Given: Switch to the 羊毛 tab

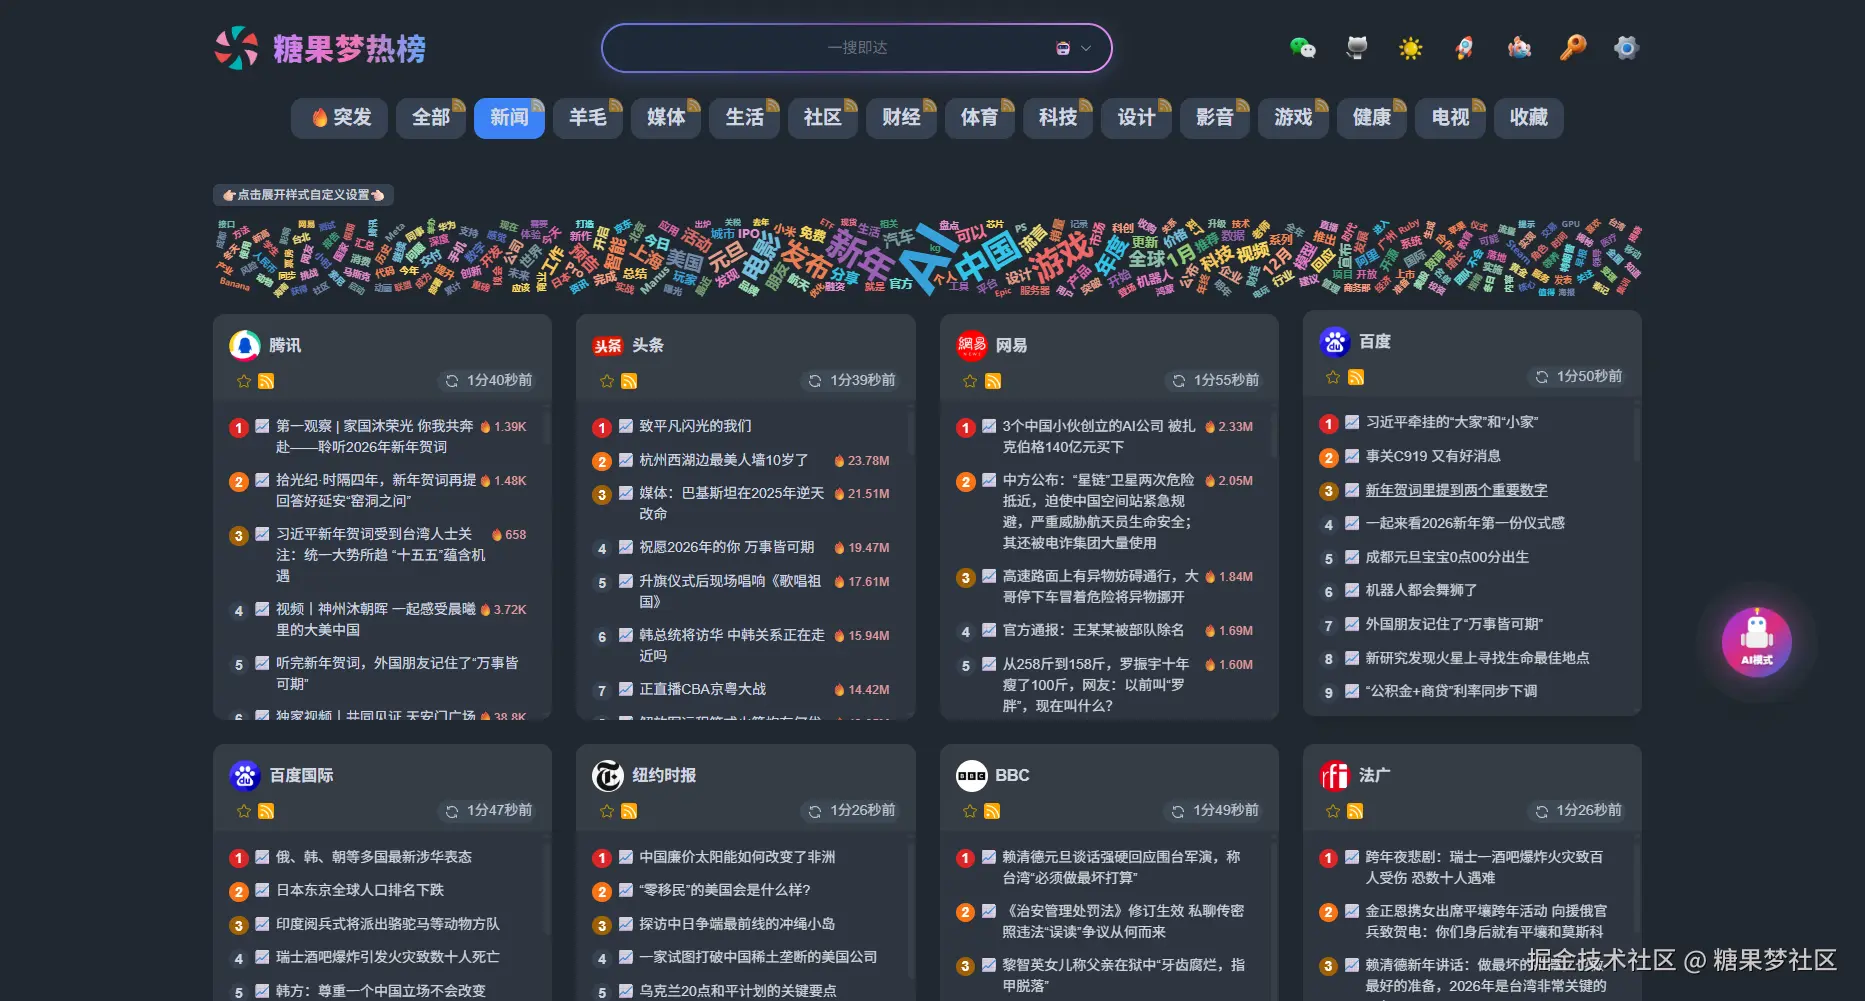Looking at the screenshot, I should point(588,118).
